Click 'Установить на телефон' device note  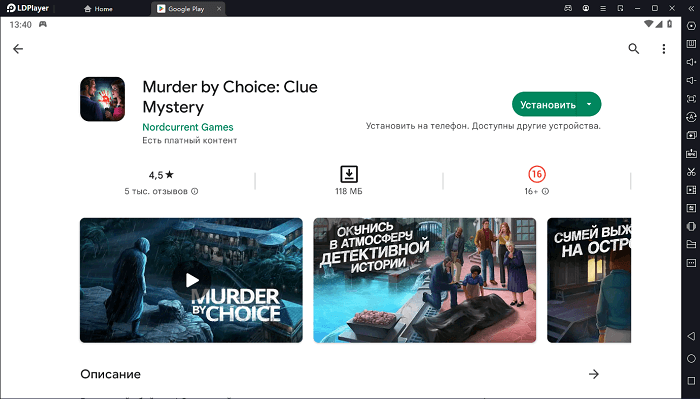point(483,126)
